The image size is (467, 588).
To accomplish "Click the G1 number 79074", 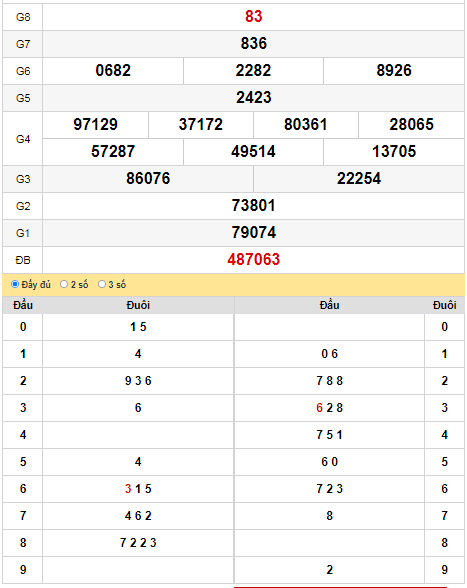I will 254,232.
